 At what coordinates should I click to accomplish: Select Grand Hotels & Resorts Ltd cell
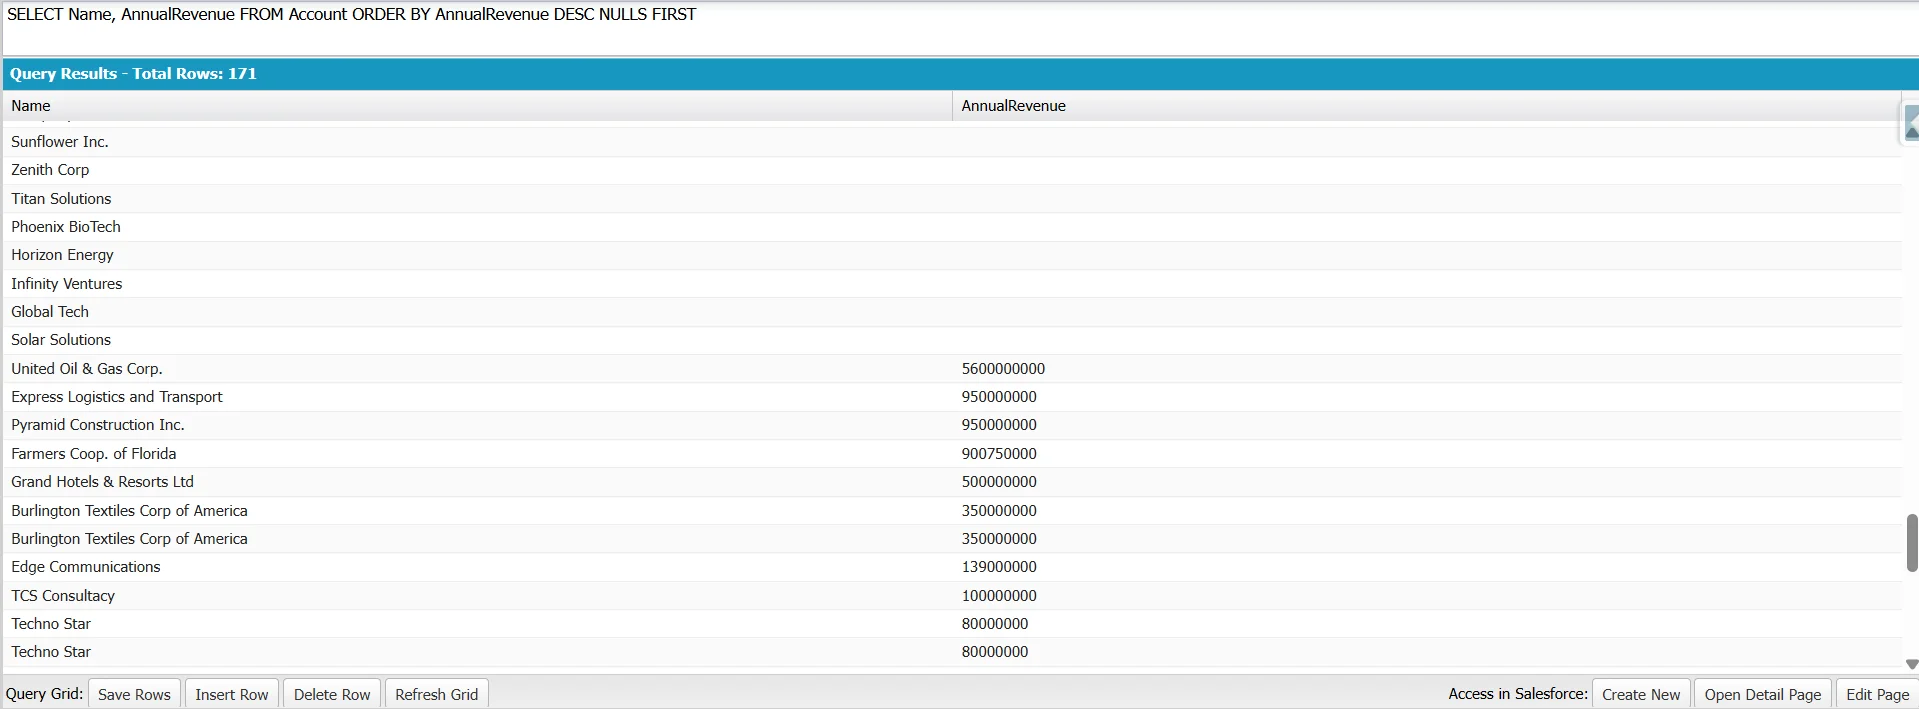click(x=477, y=482)
